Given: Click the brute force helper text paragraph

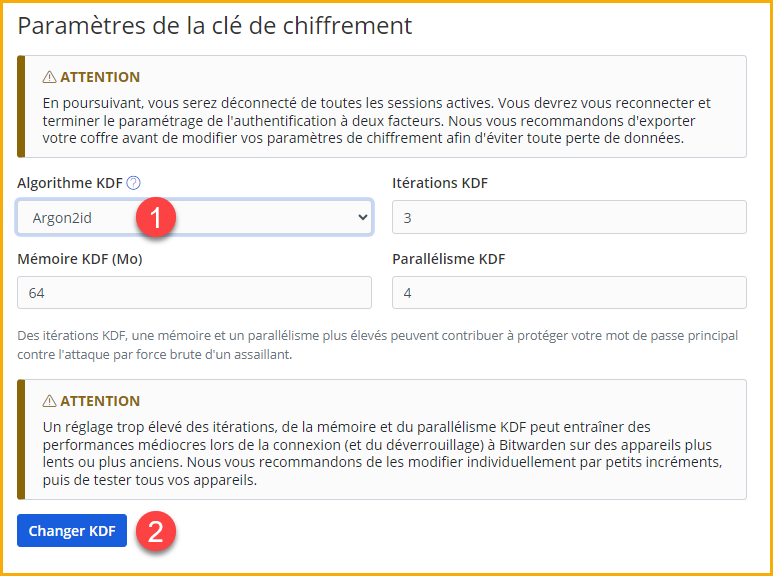Looking at the screenshot, I should (x=378, y=345).
